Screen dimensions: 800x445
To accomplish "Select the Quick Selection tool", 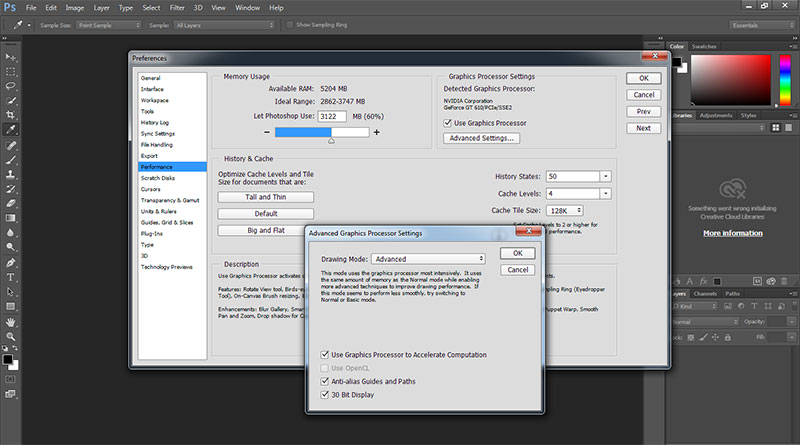I will (x=11, y=101).
